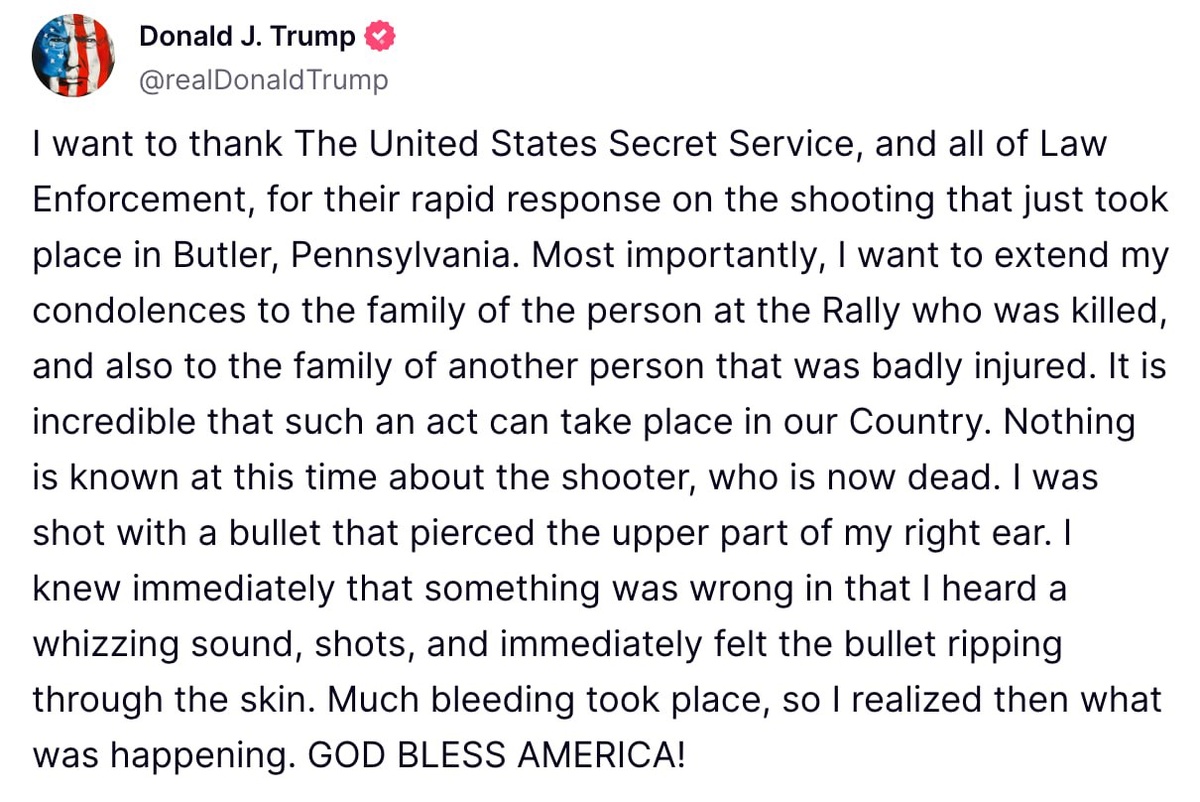The height and width of the screenshot is (802, 1200).
Task: Click the red verified checkmark badge
Action: (381, 38)
